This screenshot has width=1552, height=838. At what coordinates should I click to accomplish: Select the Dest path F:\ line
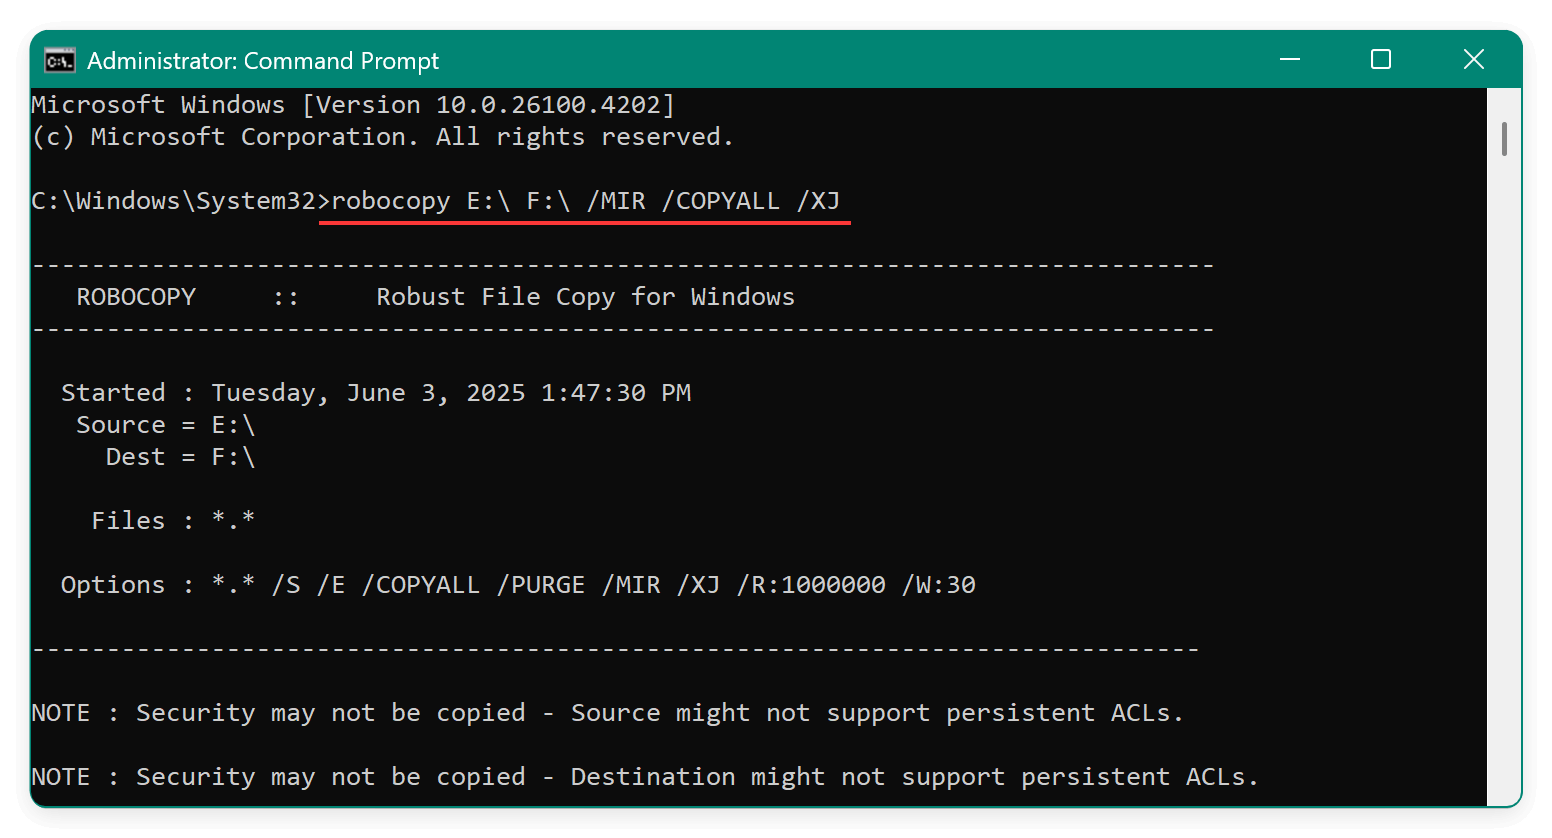point(180,456)
